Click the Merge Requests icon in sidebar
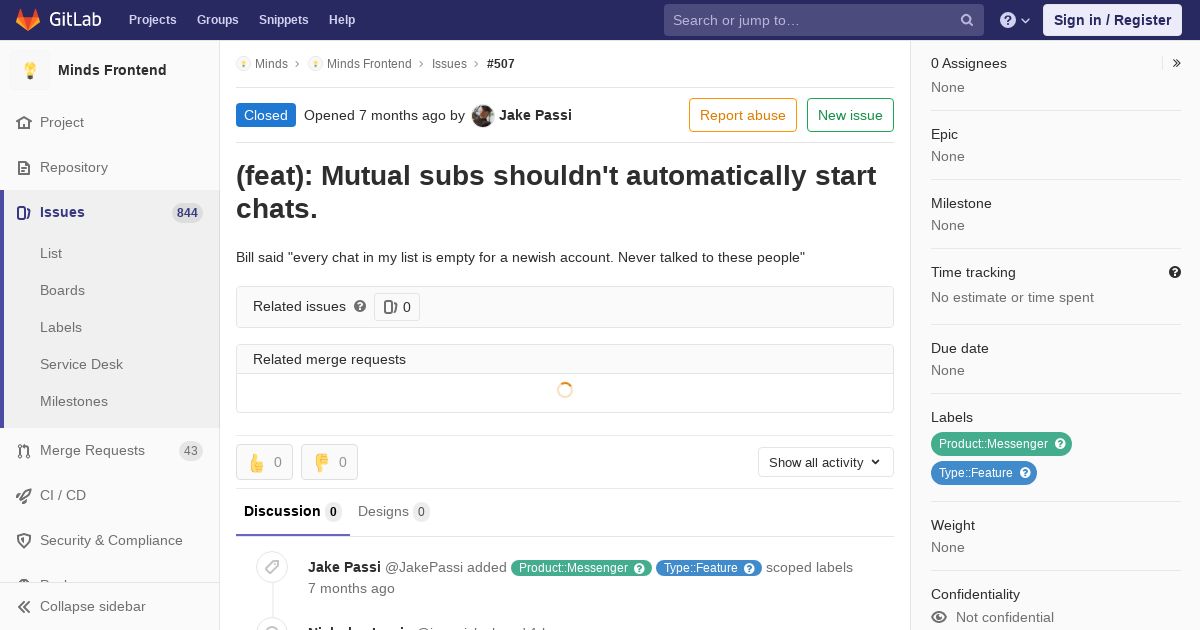 24,451
